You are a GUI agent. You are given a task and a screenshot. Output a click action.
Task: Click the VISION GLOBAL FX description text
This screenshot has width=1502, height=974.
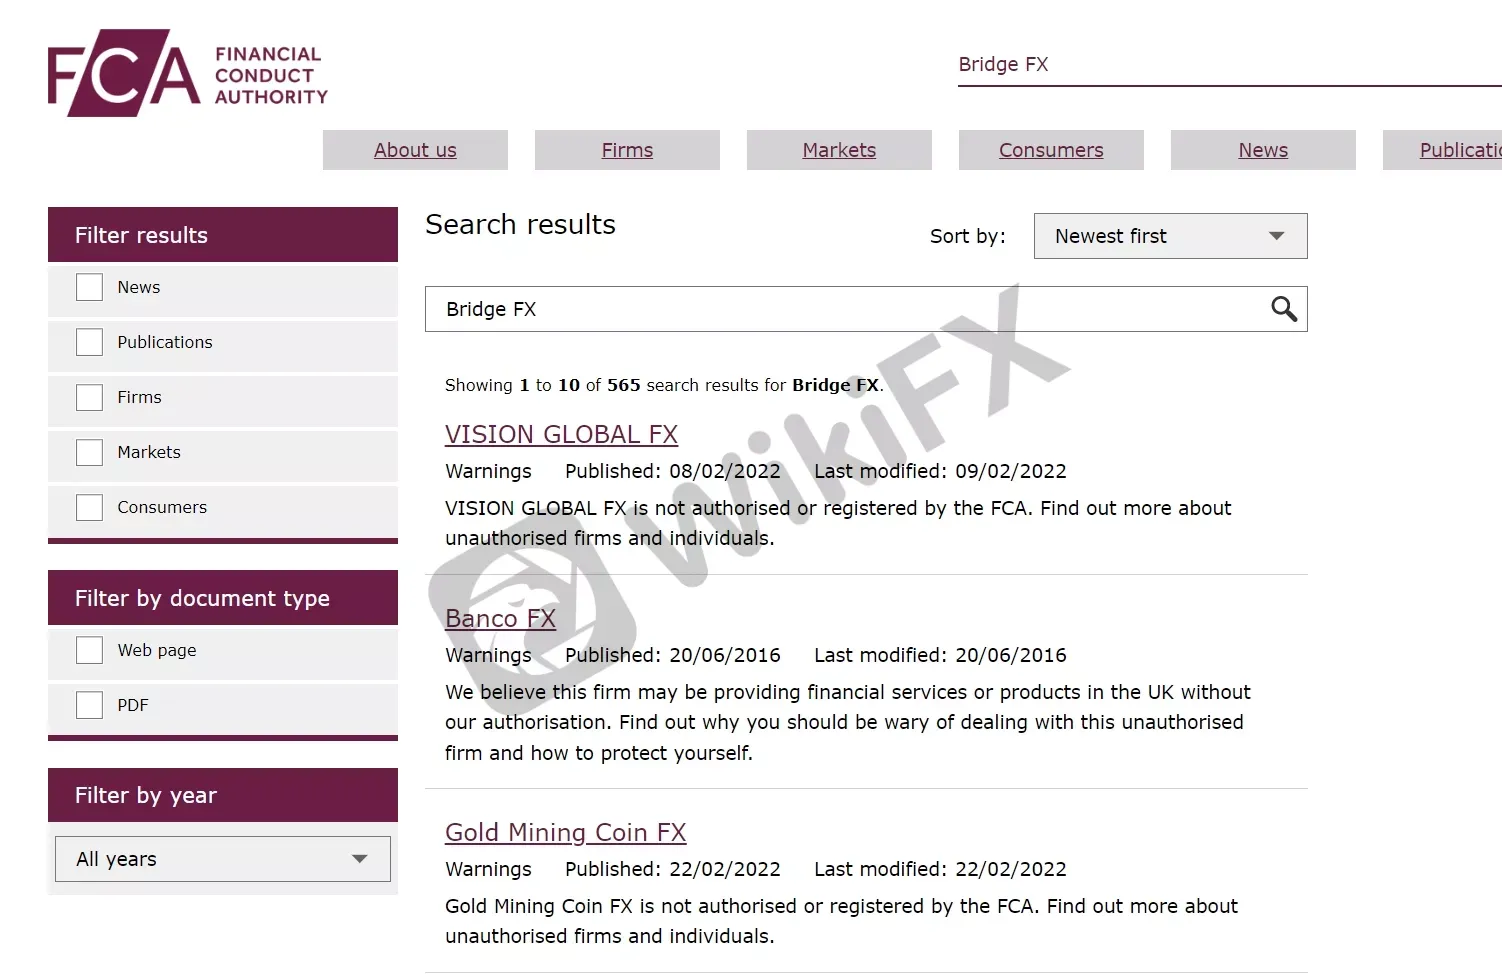pos(838,523)
